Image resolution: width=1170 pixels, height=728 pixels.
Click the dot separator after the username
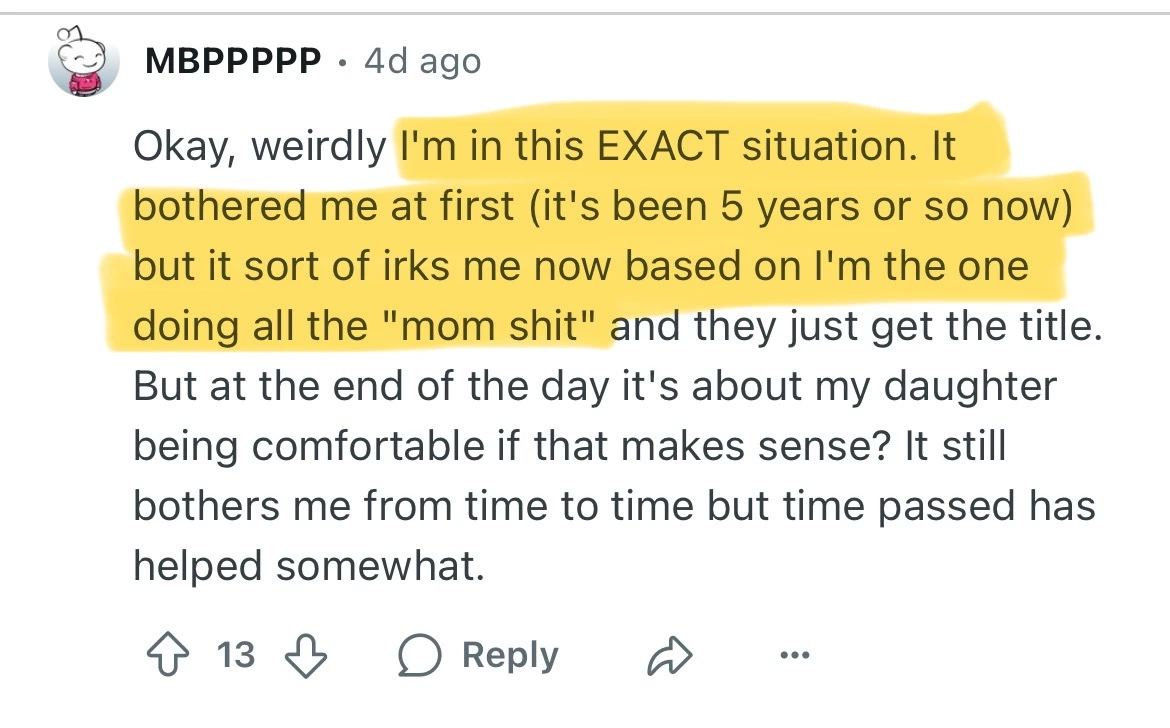[x=343, y=63]
